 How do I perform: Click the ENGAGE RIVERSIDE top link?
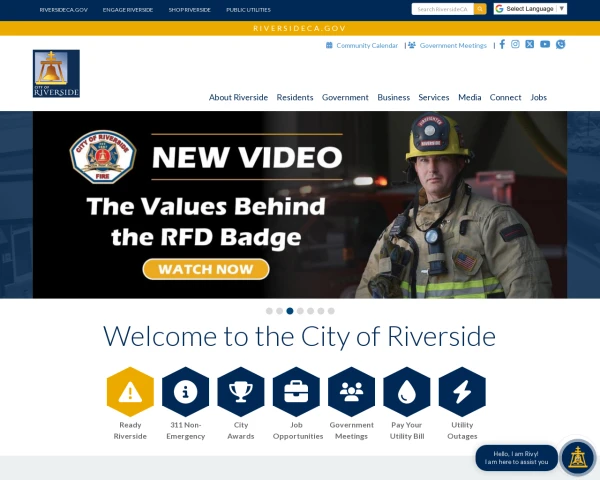click(128, 10)
